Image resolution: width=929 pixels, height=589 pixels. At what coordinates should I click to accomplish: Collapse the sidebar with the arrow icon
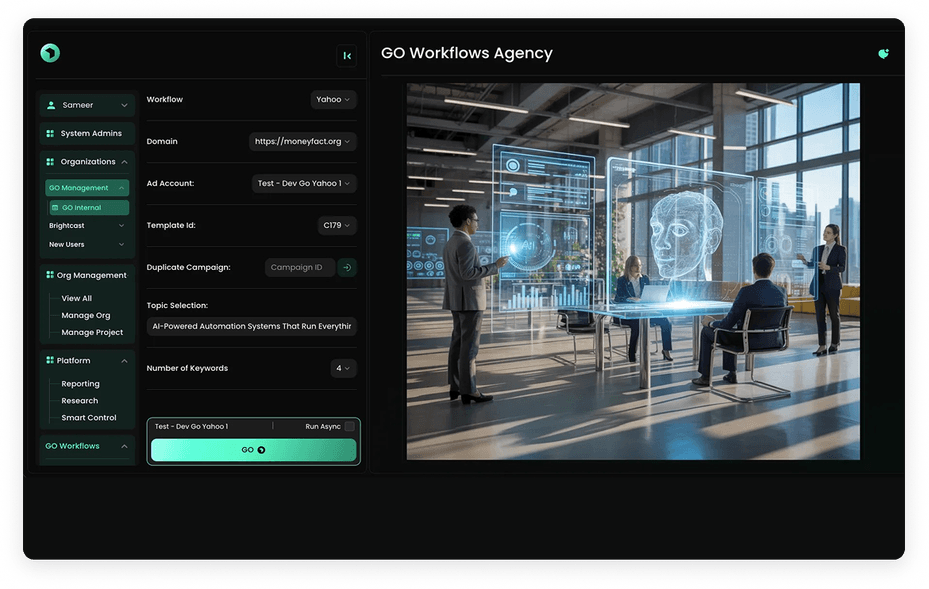[x=346, y=56]
